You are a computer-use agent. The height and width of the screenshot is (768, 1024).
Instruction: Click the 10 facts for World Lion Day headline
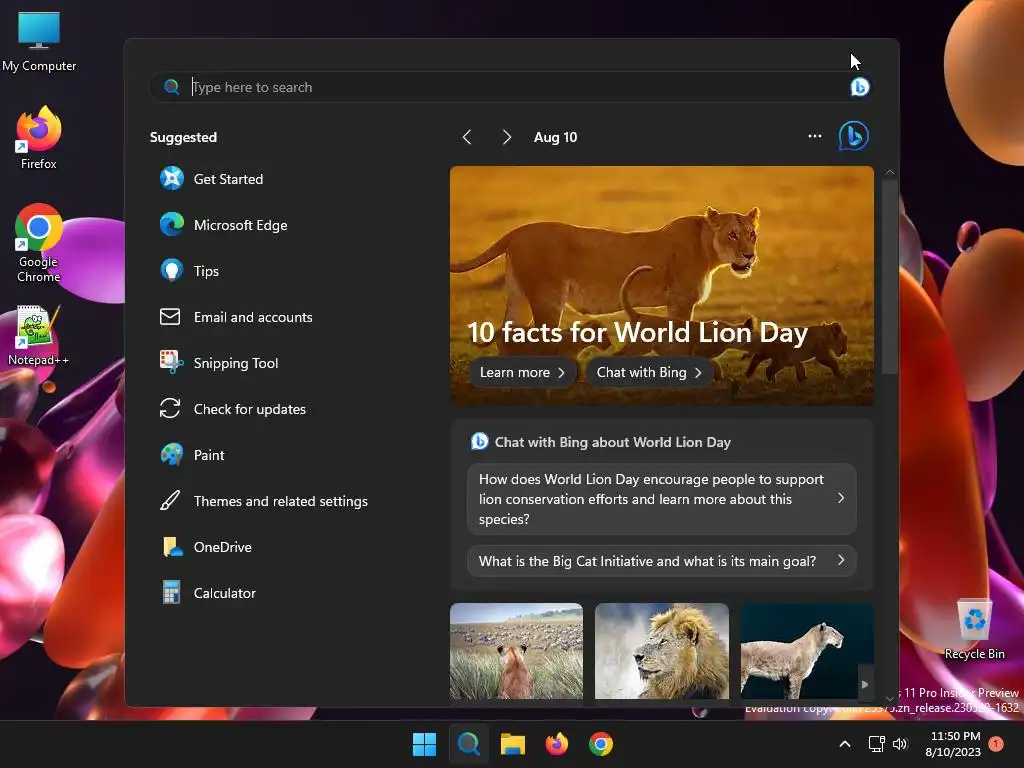[637, 332]
